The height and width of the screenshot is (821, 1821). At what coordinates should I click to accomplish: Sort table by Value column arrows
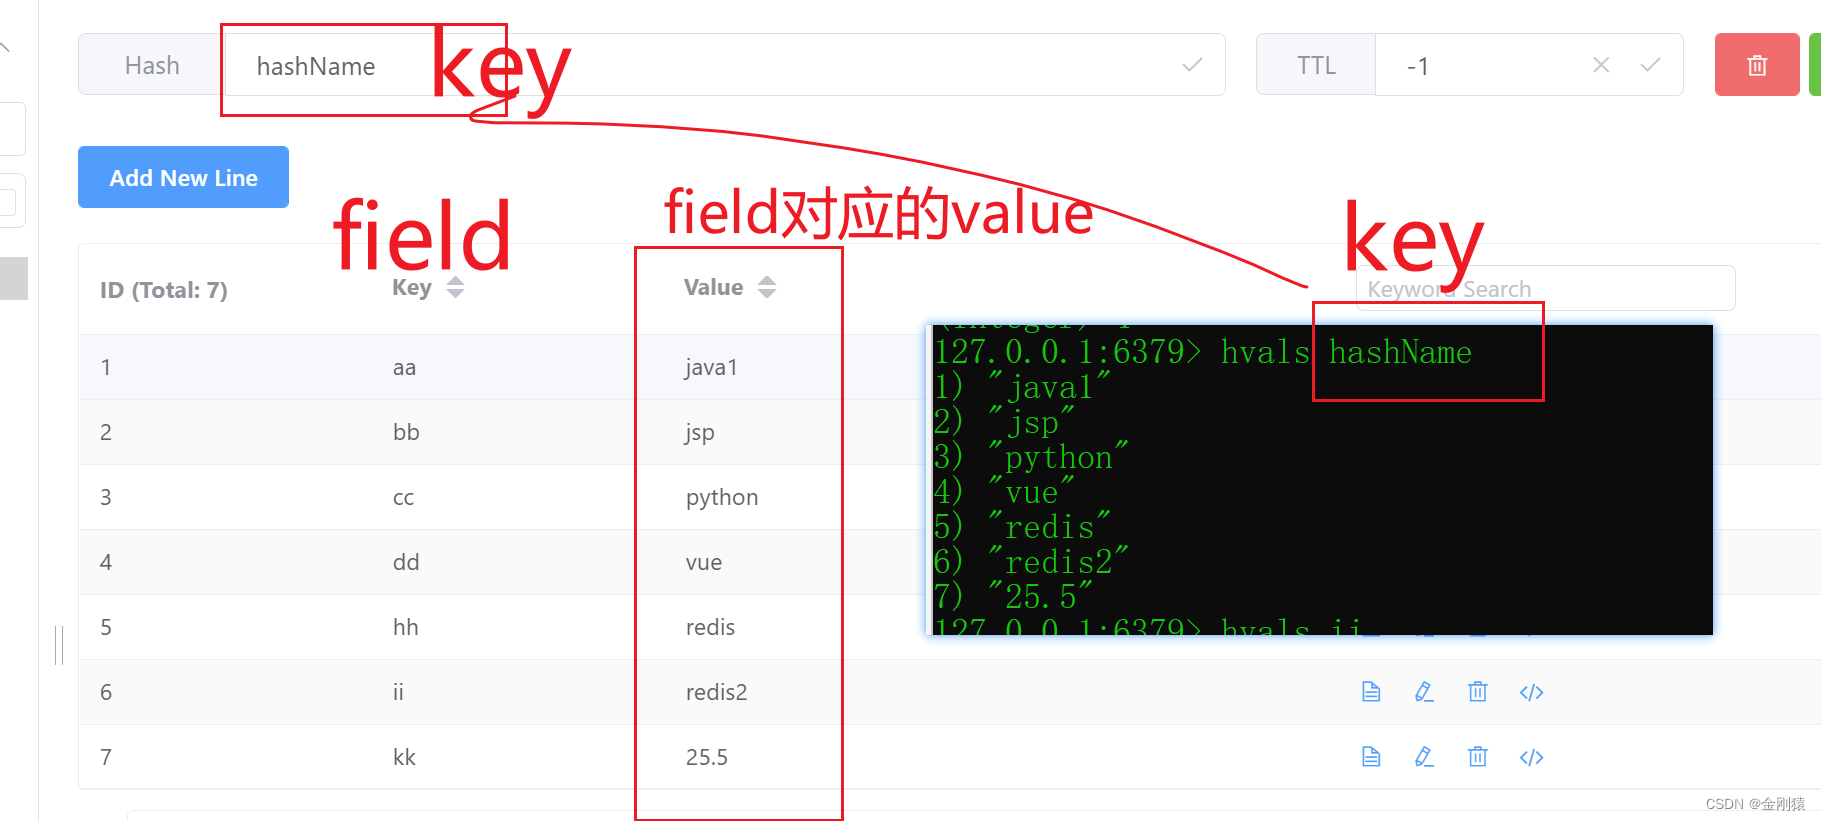767,288
